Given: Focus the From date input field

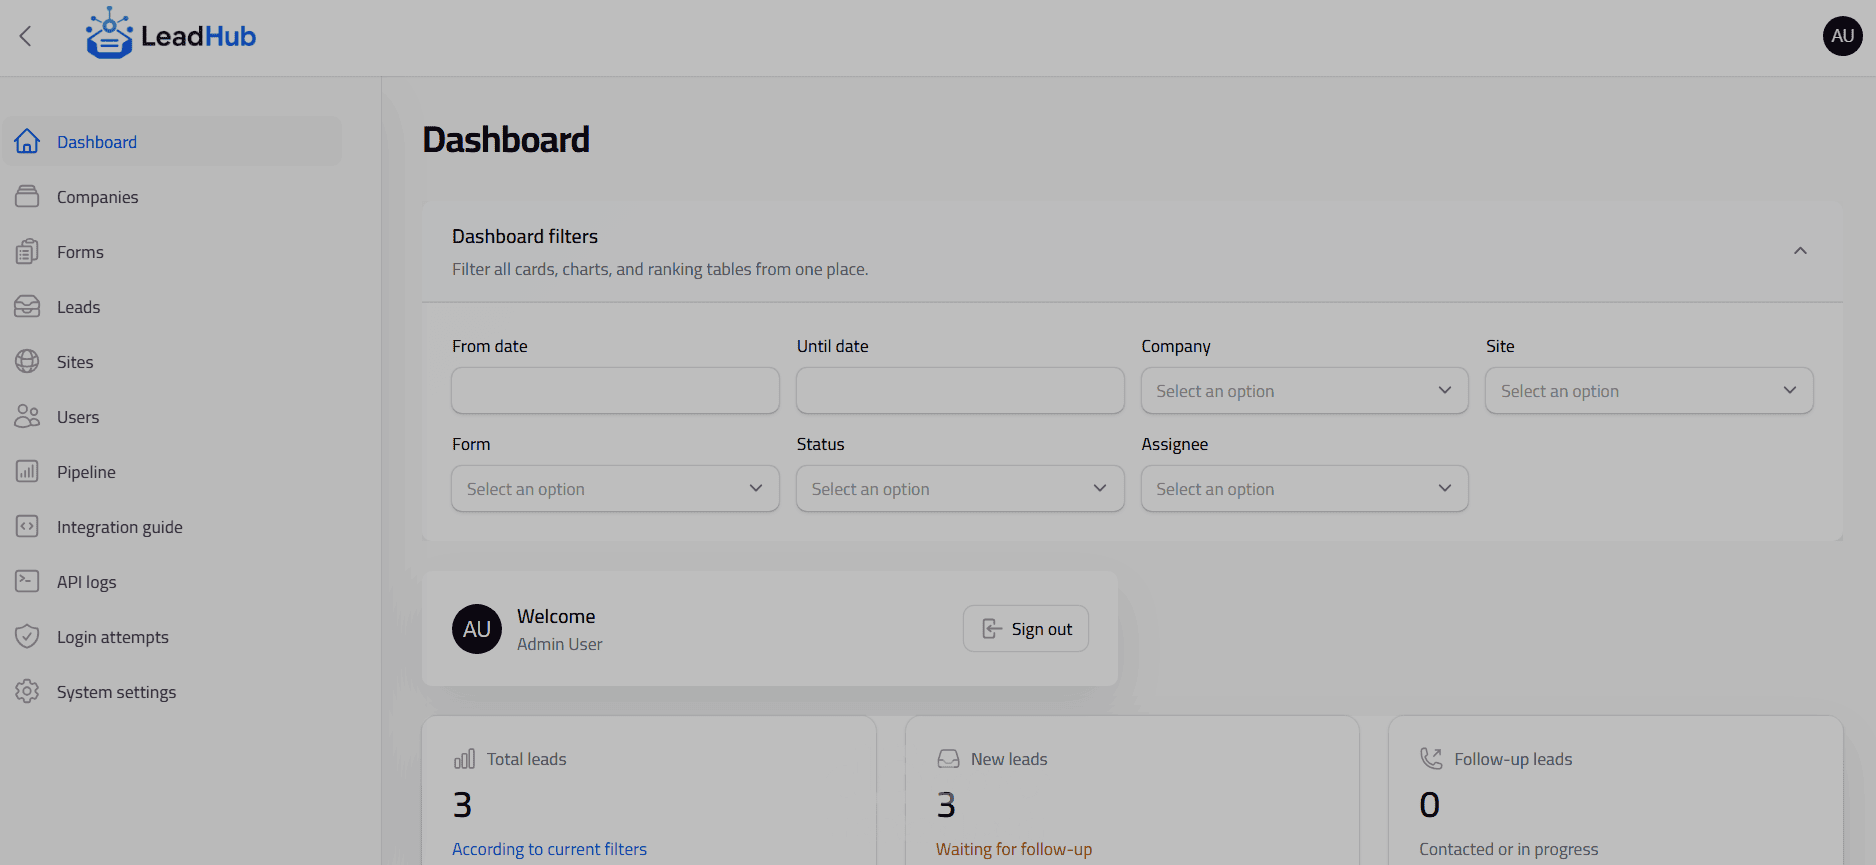Looking at the screenshot, I should click(x=615, y=391).
